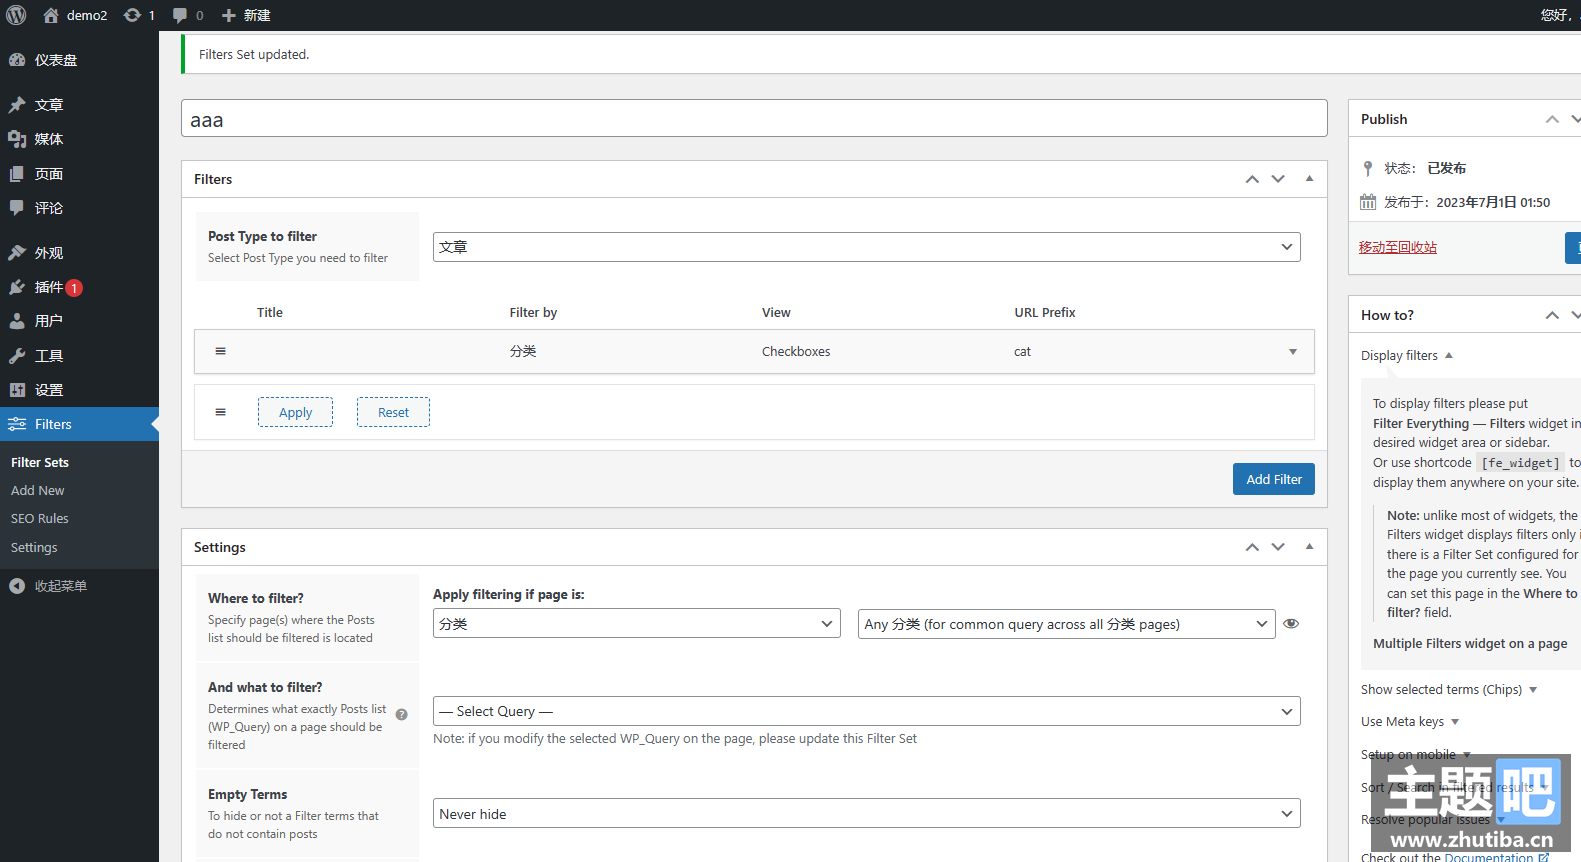Toggle the Settings panel collapse triangle
1581x862 pixels.
1309,547
